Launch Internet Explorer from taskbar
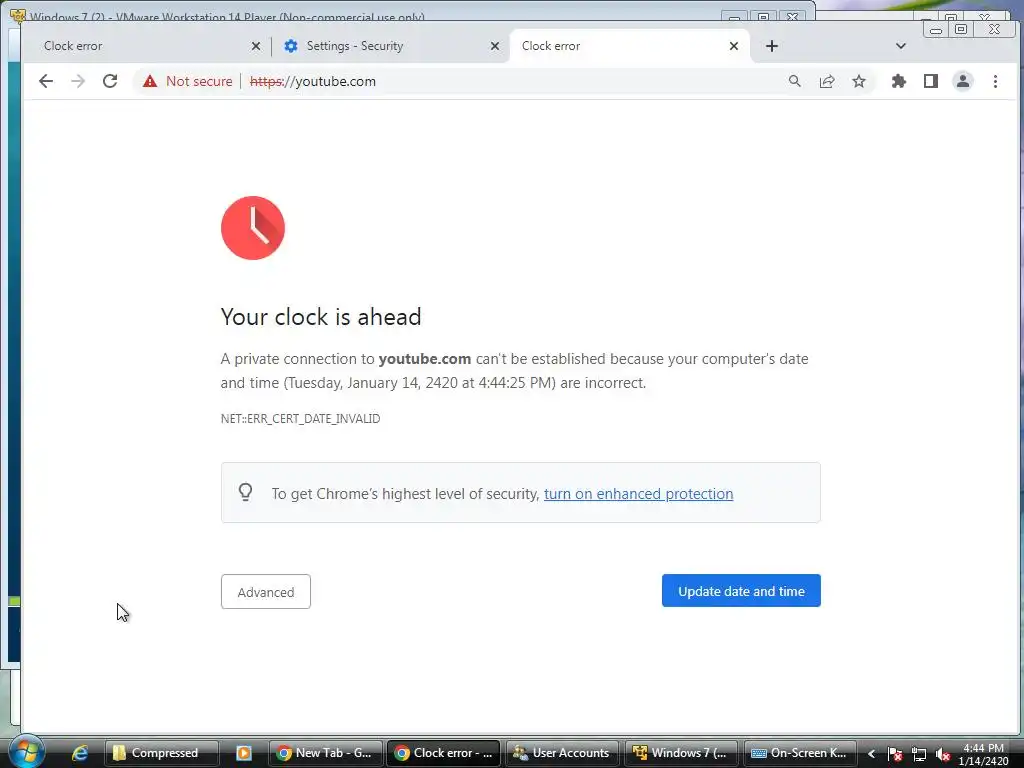The image size is (1024, 768). (x=80, y=752)
